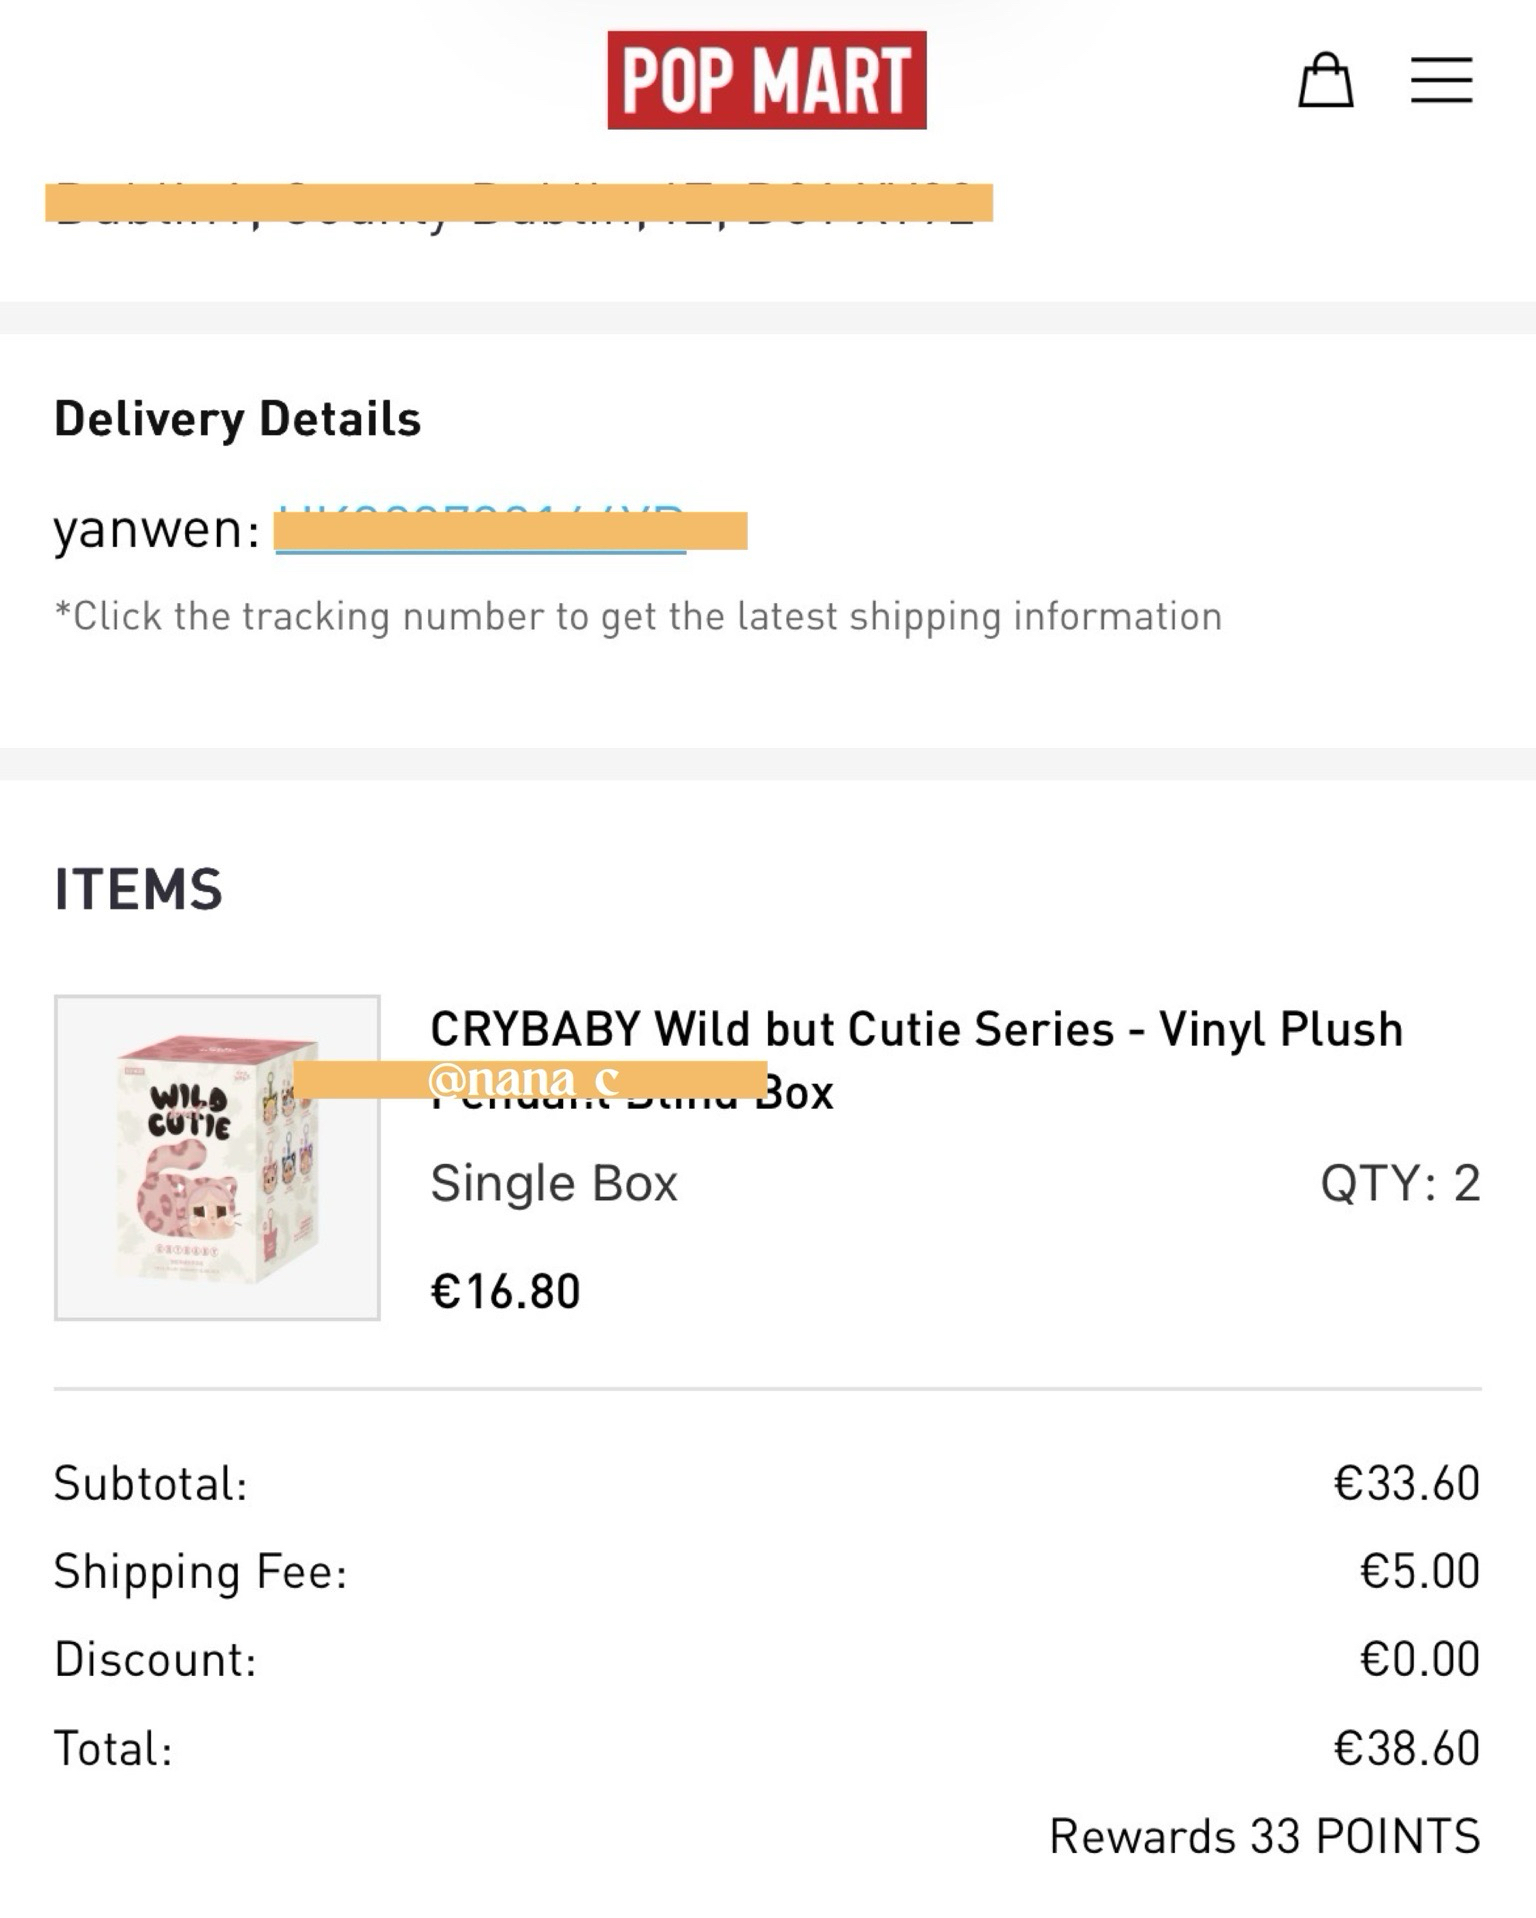
Task: Click the €0.00 discount amount
Action: [x=1419, y=1660]
